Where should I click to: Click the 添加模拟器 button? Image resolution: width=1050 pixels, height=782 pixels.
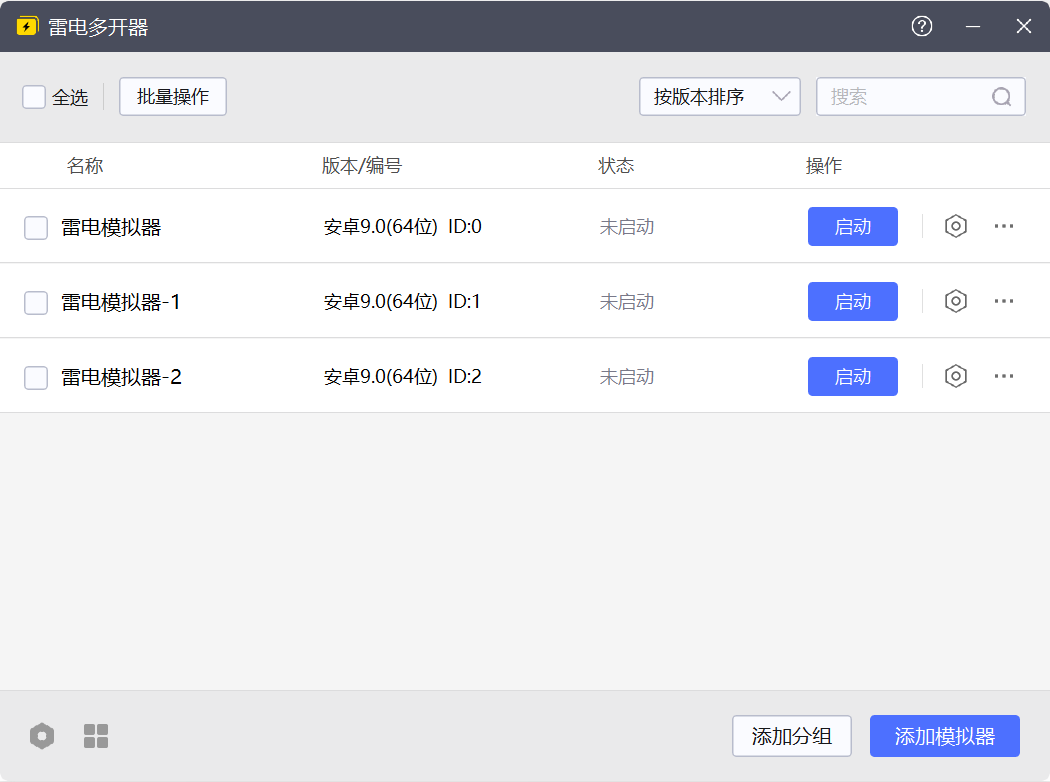[x=945, y=736]
